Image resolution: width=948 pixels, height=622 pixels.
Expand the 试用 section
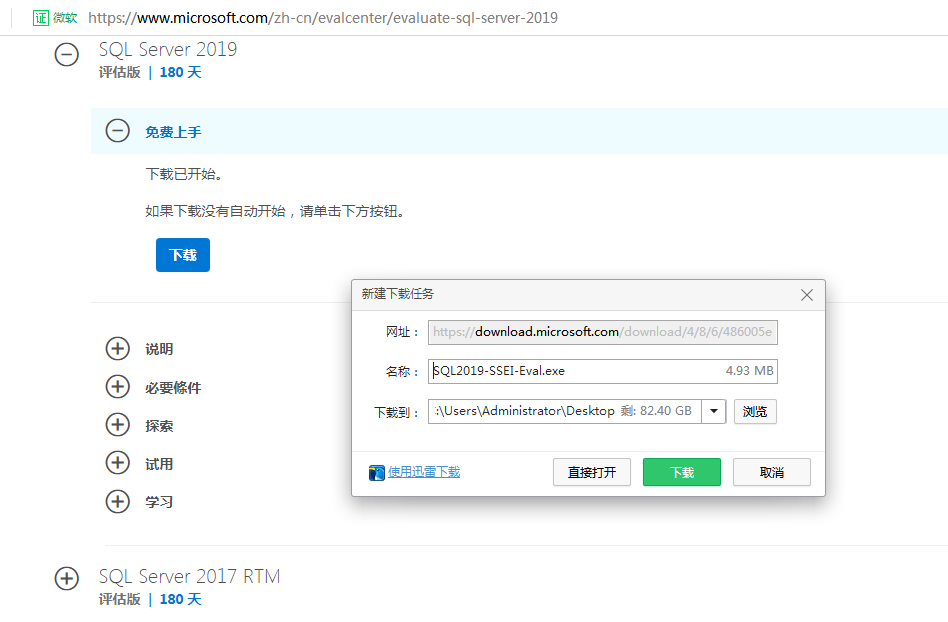coord(117,463)
